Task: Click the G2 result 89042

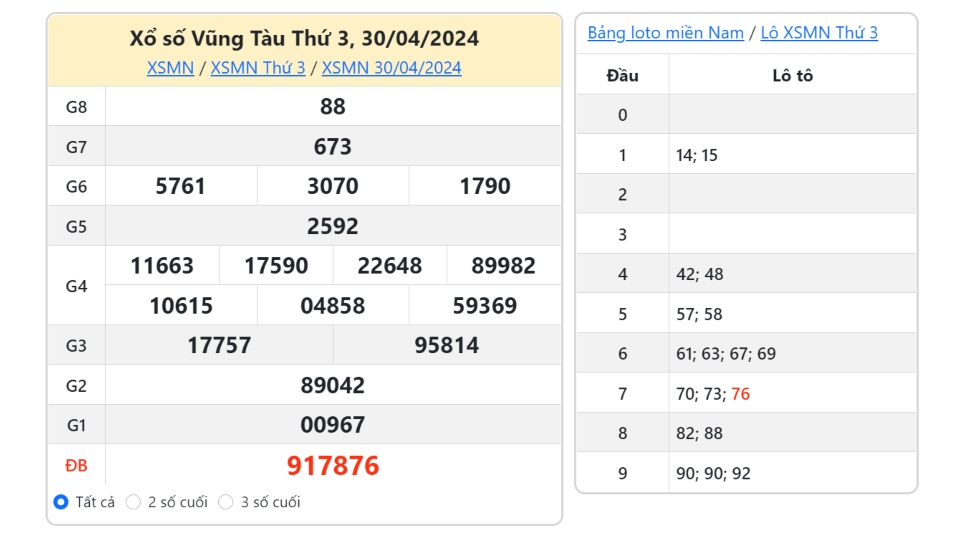Action: (333, 386)
